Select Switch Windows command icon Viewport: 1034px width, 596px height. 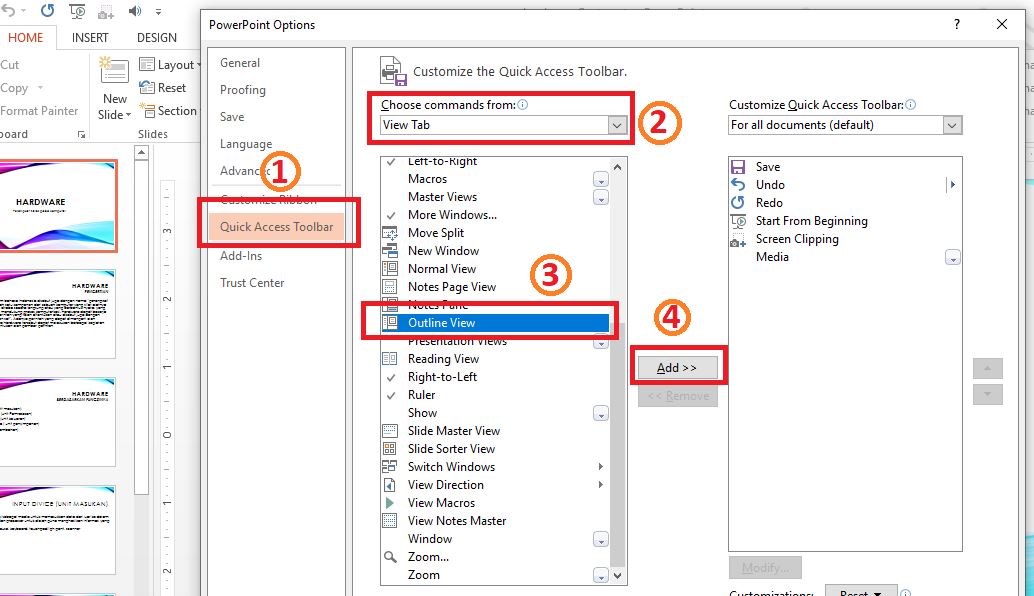(390, 466)
